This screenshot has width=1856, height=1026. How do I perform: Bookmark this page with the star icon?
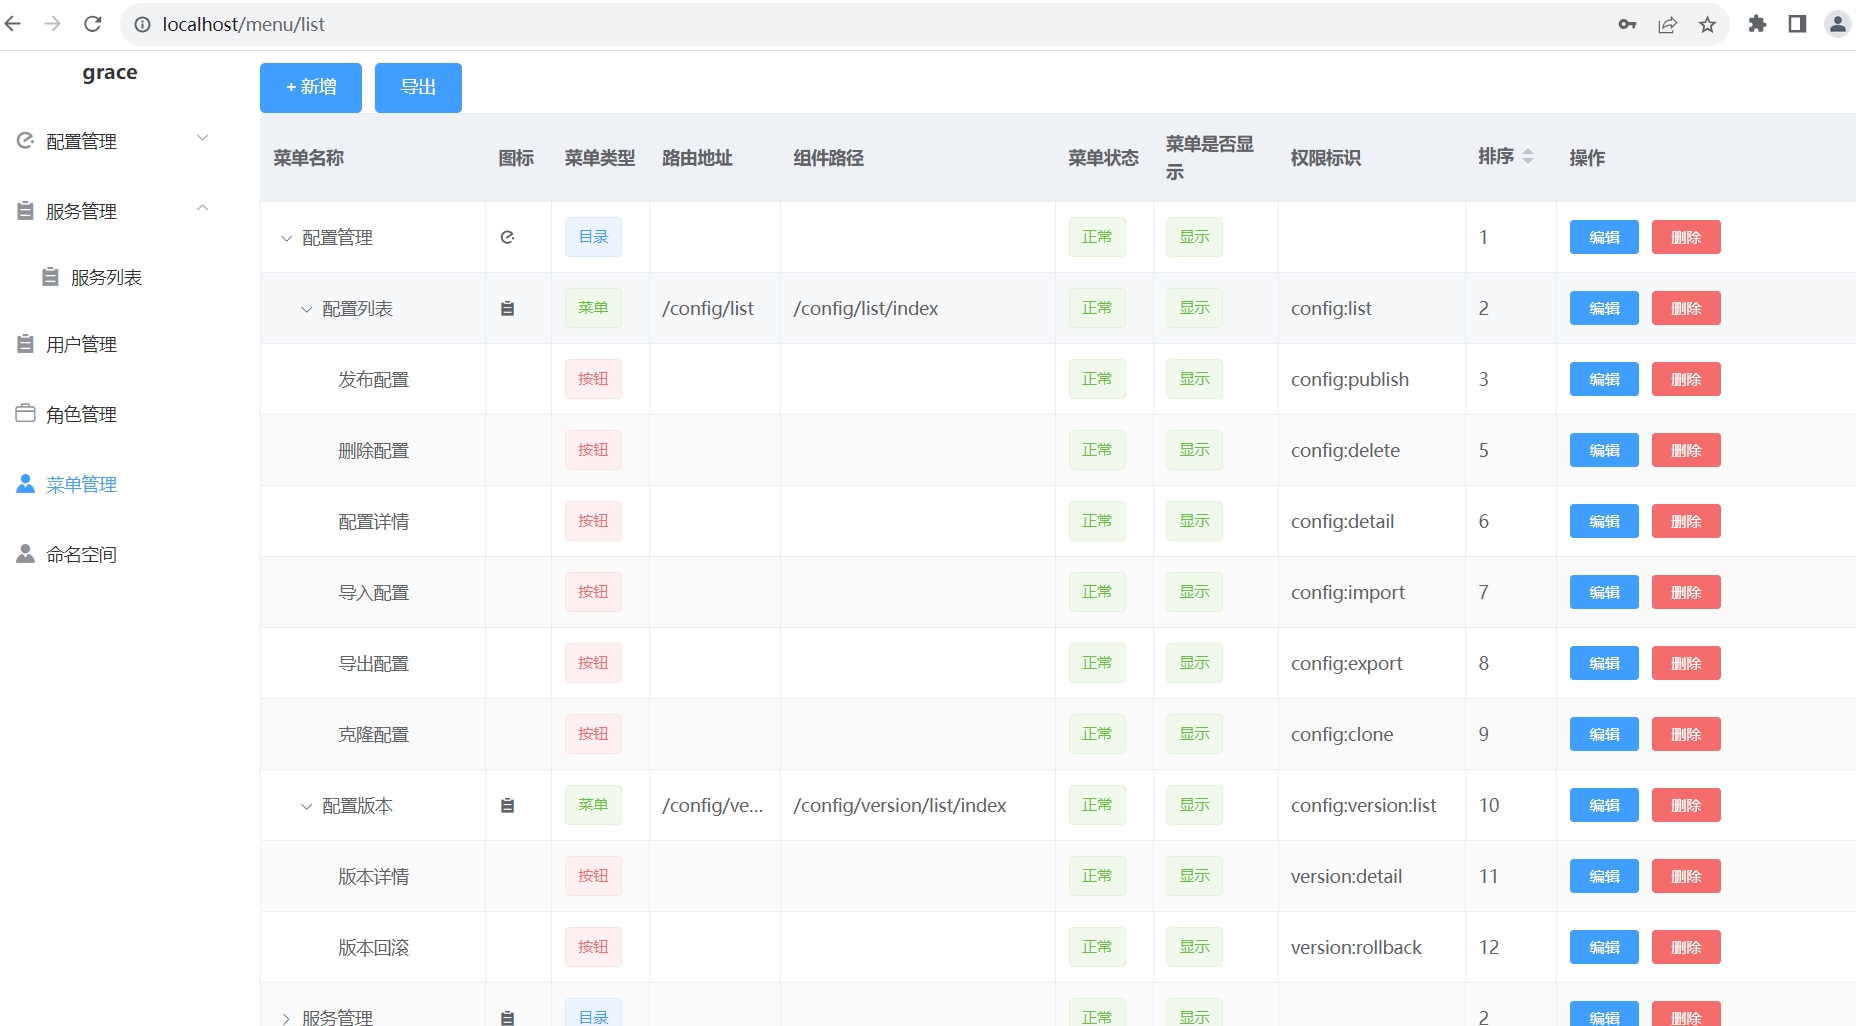(1707, 24)
